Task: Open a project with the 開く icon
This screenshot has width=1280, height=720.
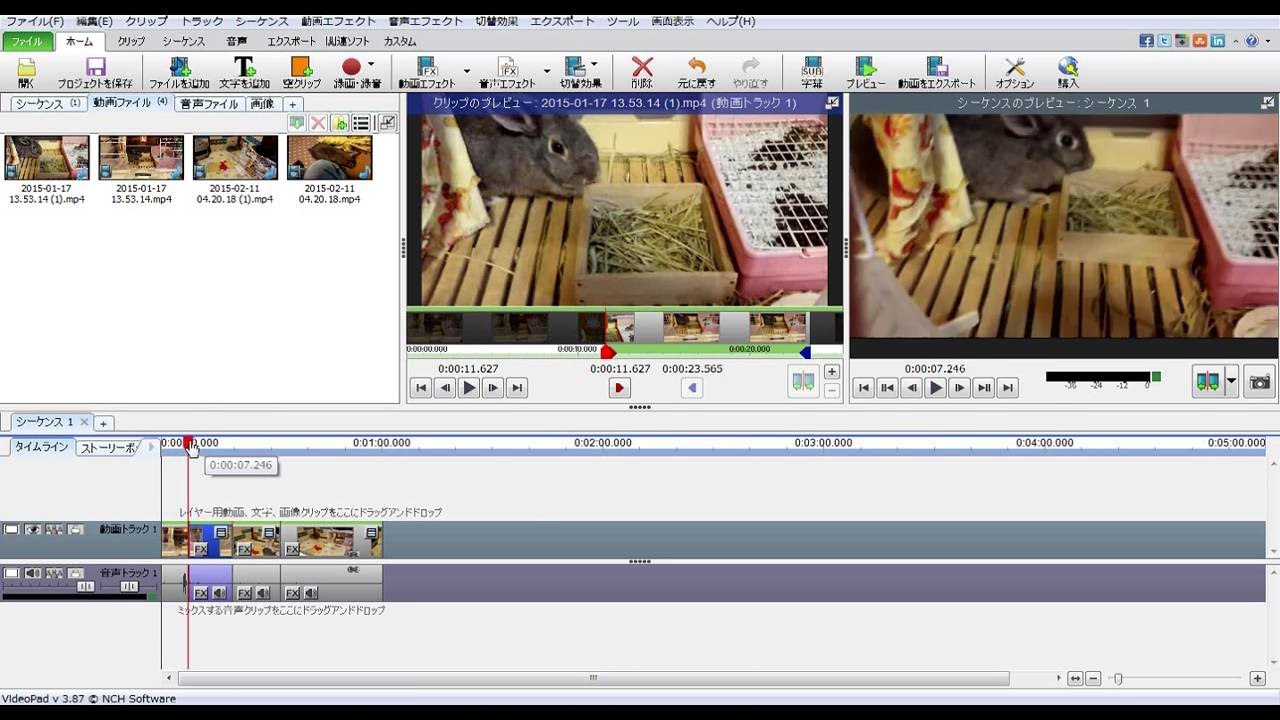Action: pyautogui.click(x=26, y=73)
